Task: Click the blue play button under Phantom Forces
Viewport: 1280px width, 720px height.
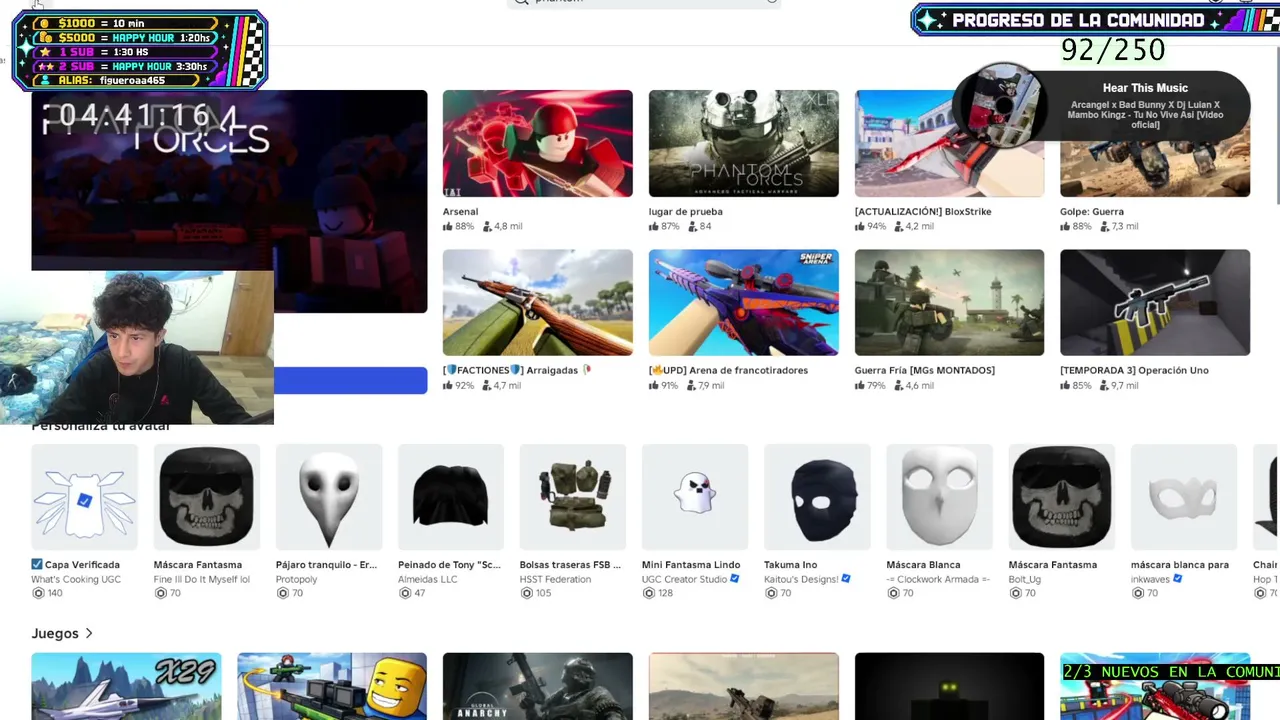Action: pos(350,381)
